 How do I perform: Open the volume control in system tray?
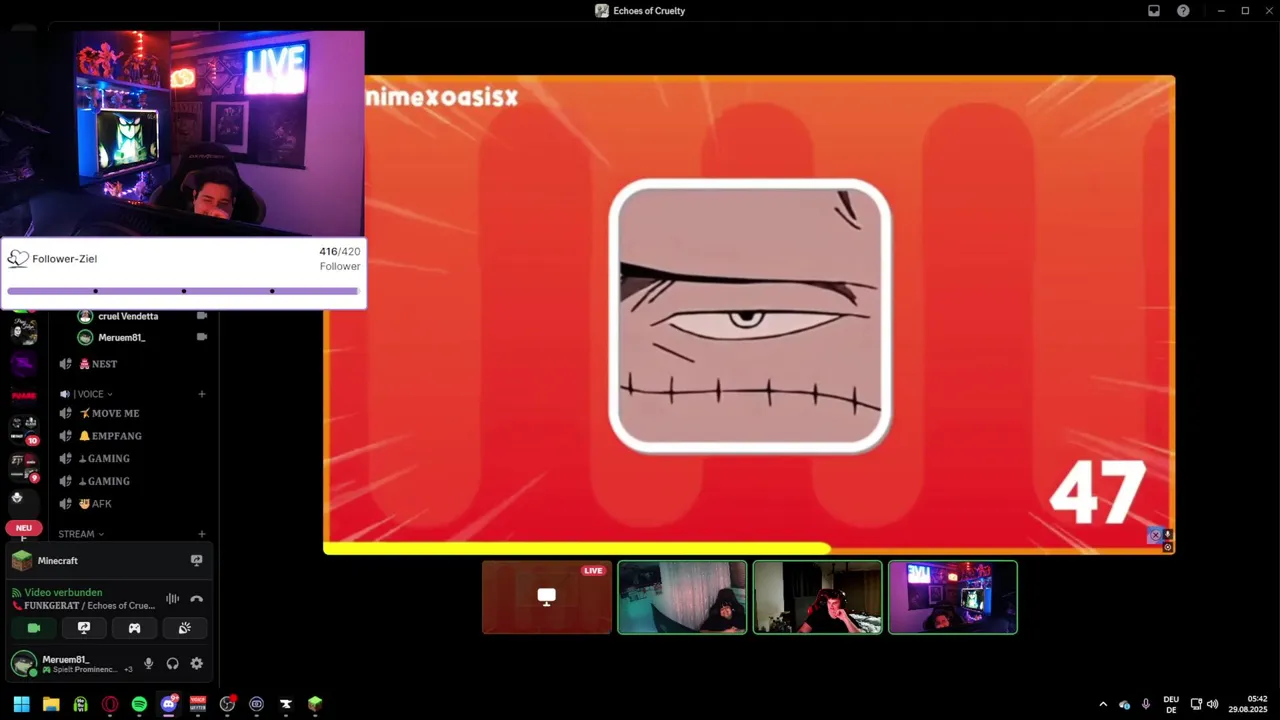[1212, 704]
